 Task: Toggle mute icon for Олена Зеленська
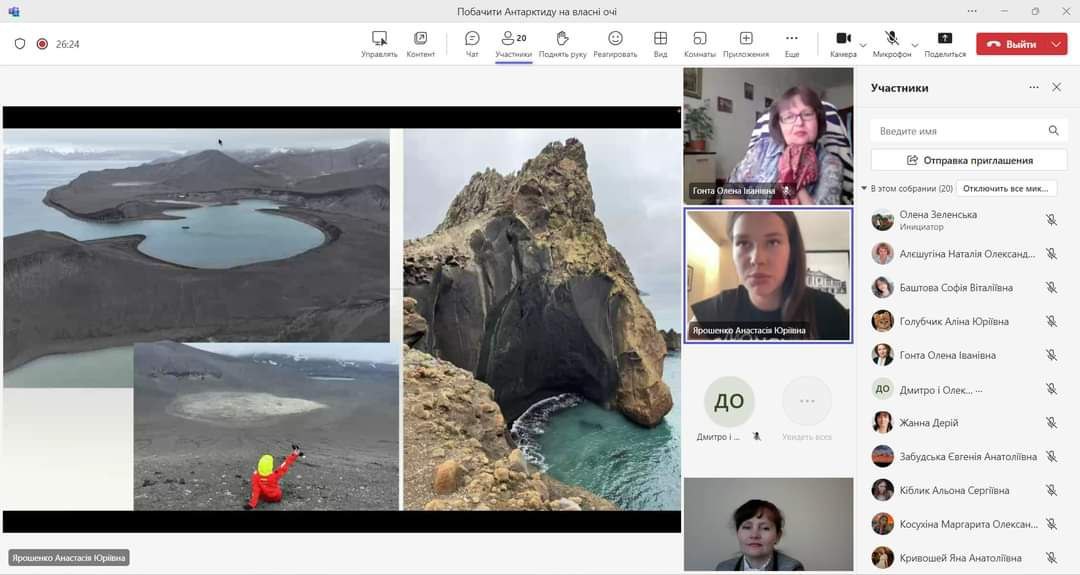(1051, 220)
